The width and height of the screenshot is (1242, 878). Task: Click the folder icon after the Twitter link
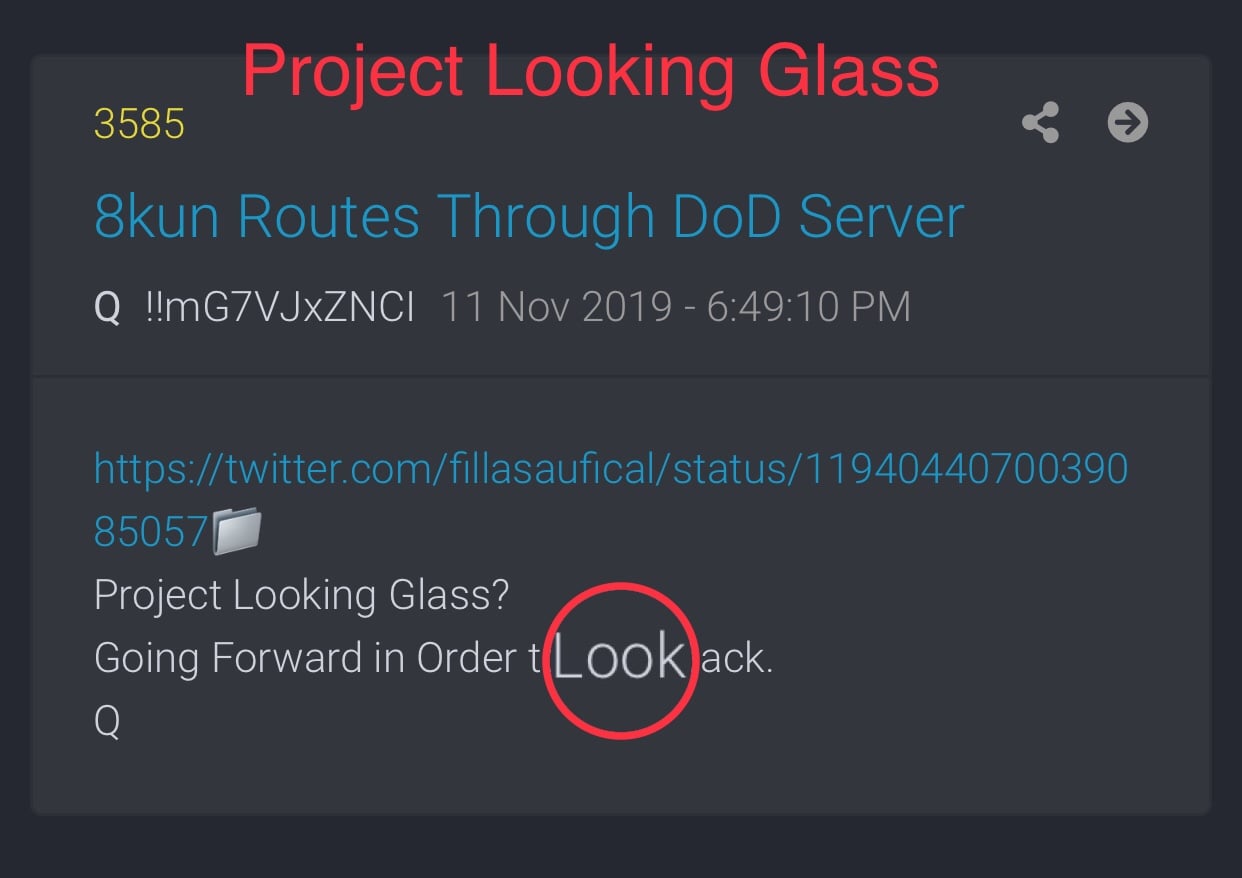coord(237,531)
